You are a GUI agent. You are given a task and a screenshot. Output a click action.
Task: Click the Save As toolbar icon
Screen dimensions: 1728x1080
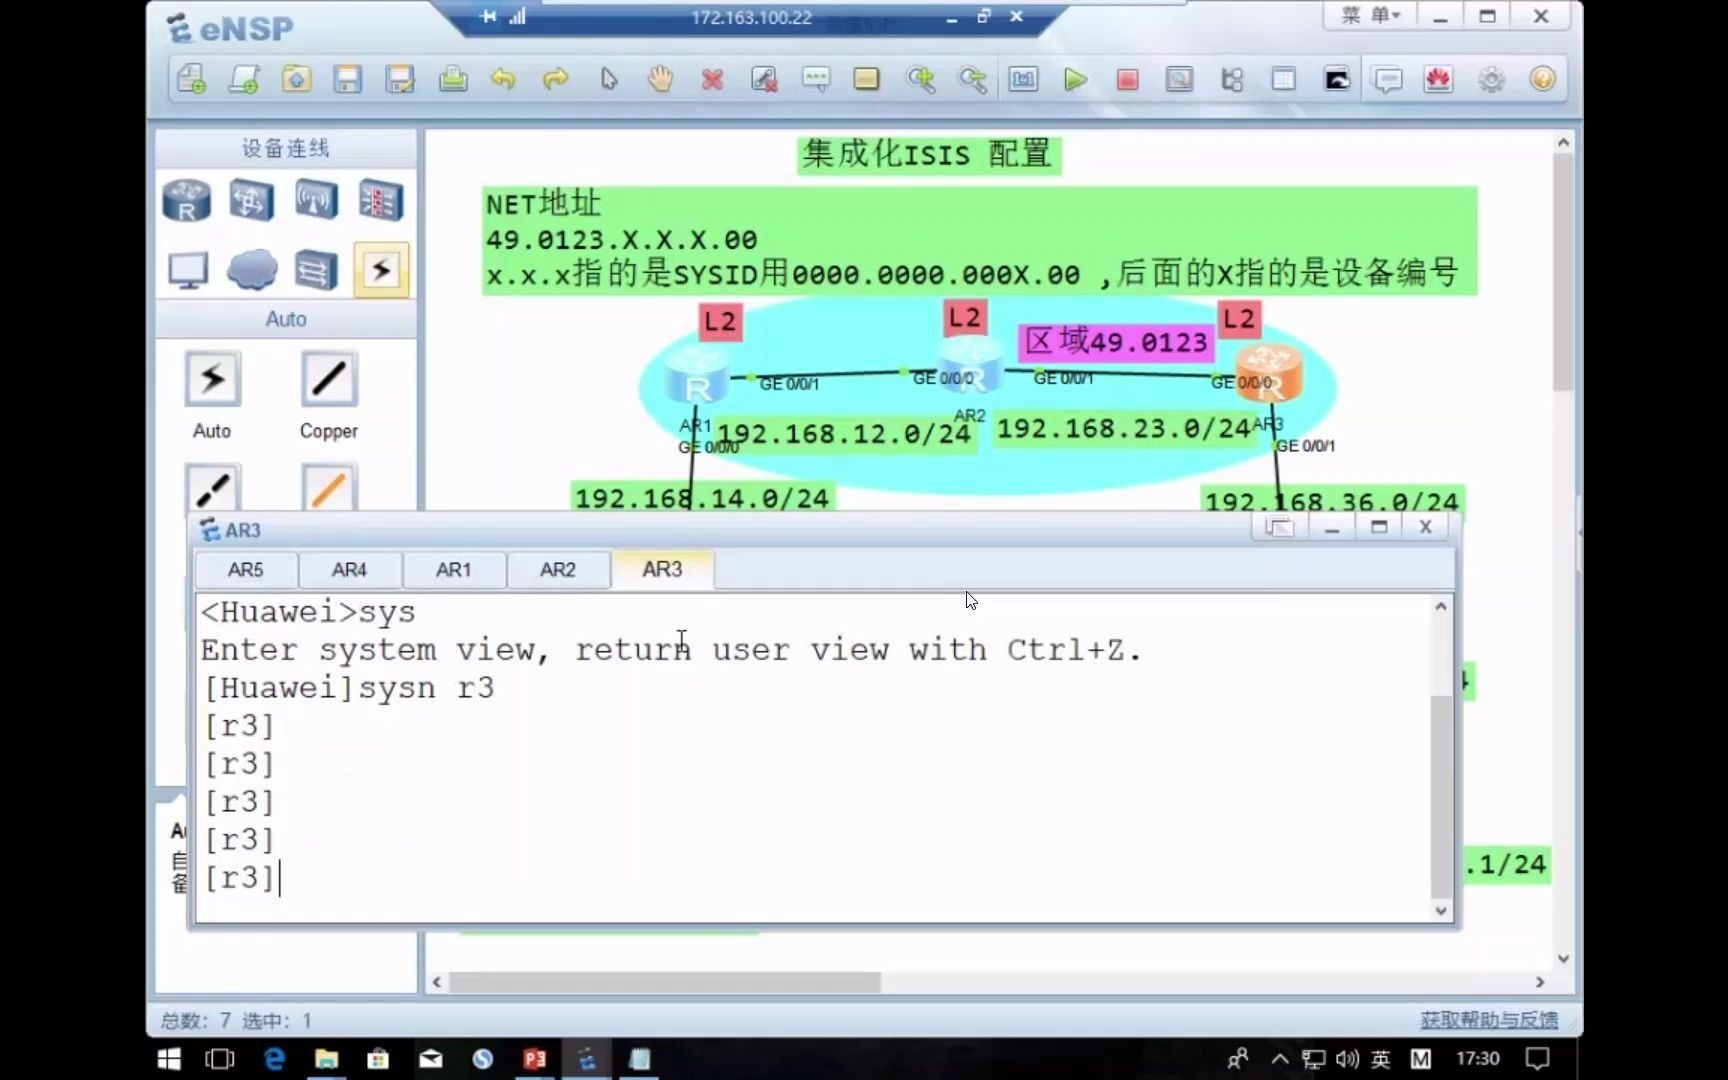coord(400,79)
